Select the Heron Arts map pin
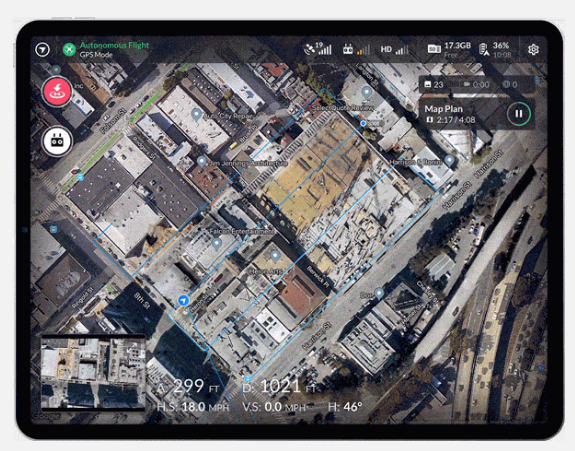This screenshot has width=575, height=451. 275,256
